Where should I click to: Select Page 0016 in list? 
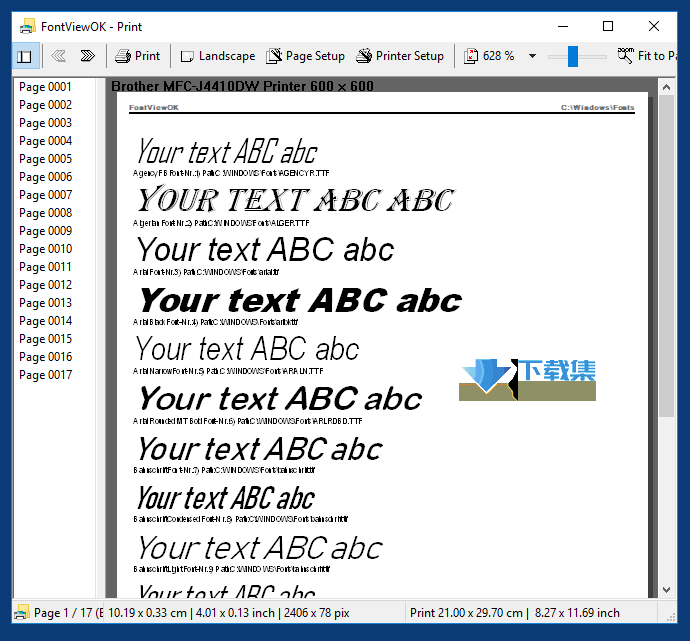(x=45, y=357)
